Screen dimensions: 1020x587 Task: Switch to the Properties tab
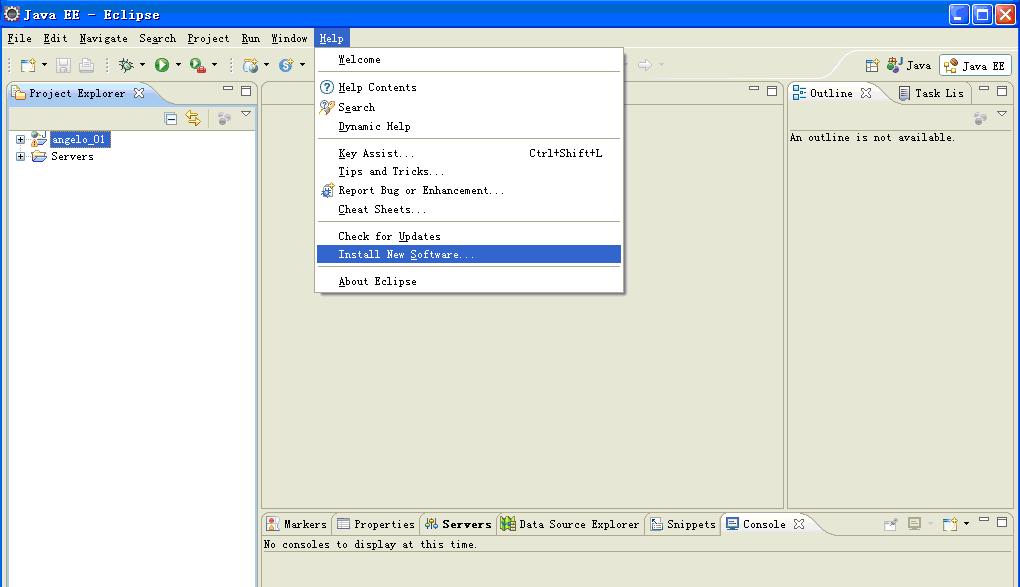[x=376, y=524]
